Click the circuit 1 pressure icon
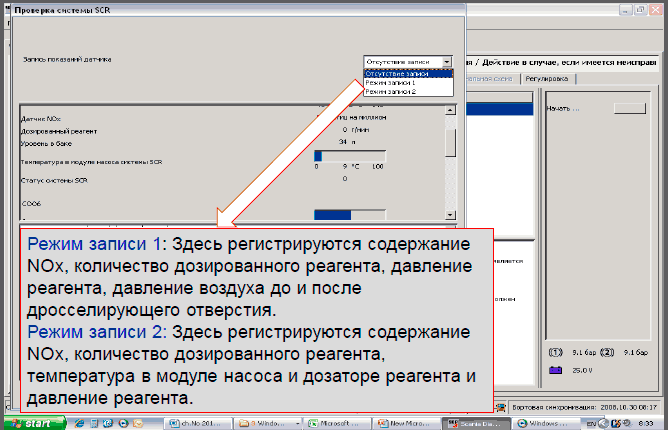The height and width of the screenshot is (430, 668). pos(556,352)
